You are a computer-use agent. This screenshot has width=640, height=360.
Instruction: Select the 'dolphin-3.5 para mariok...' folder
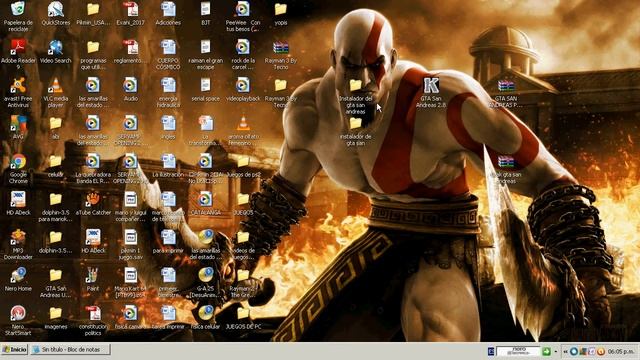(x=56, y=206)
